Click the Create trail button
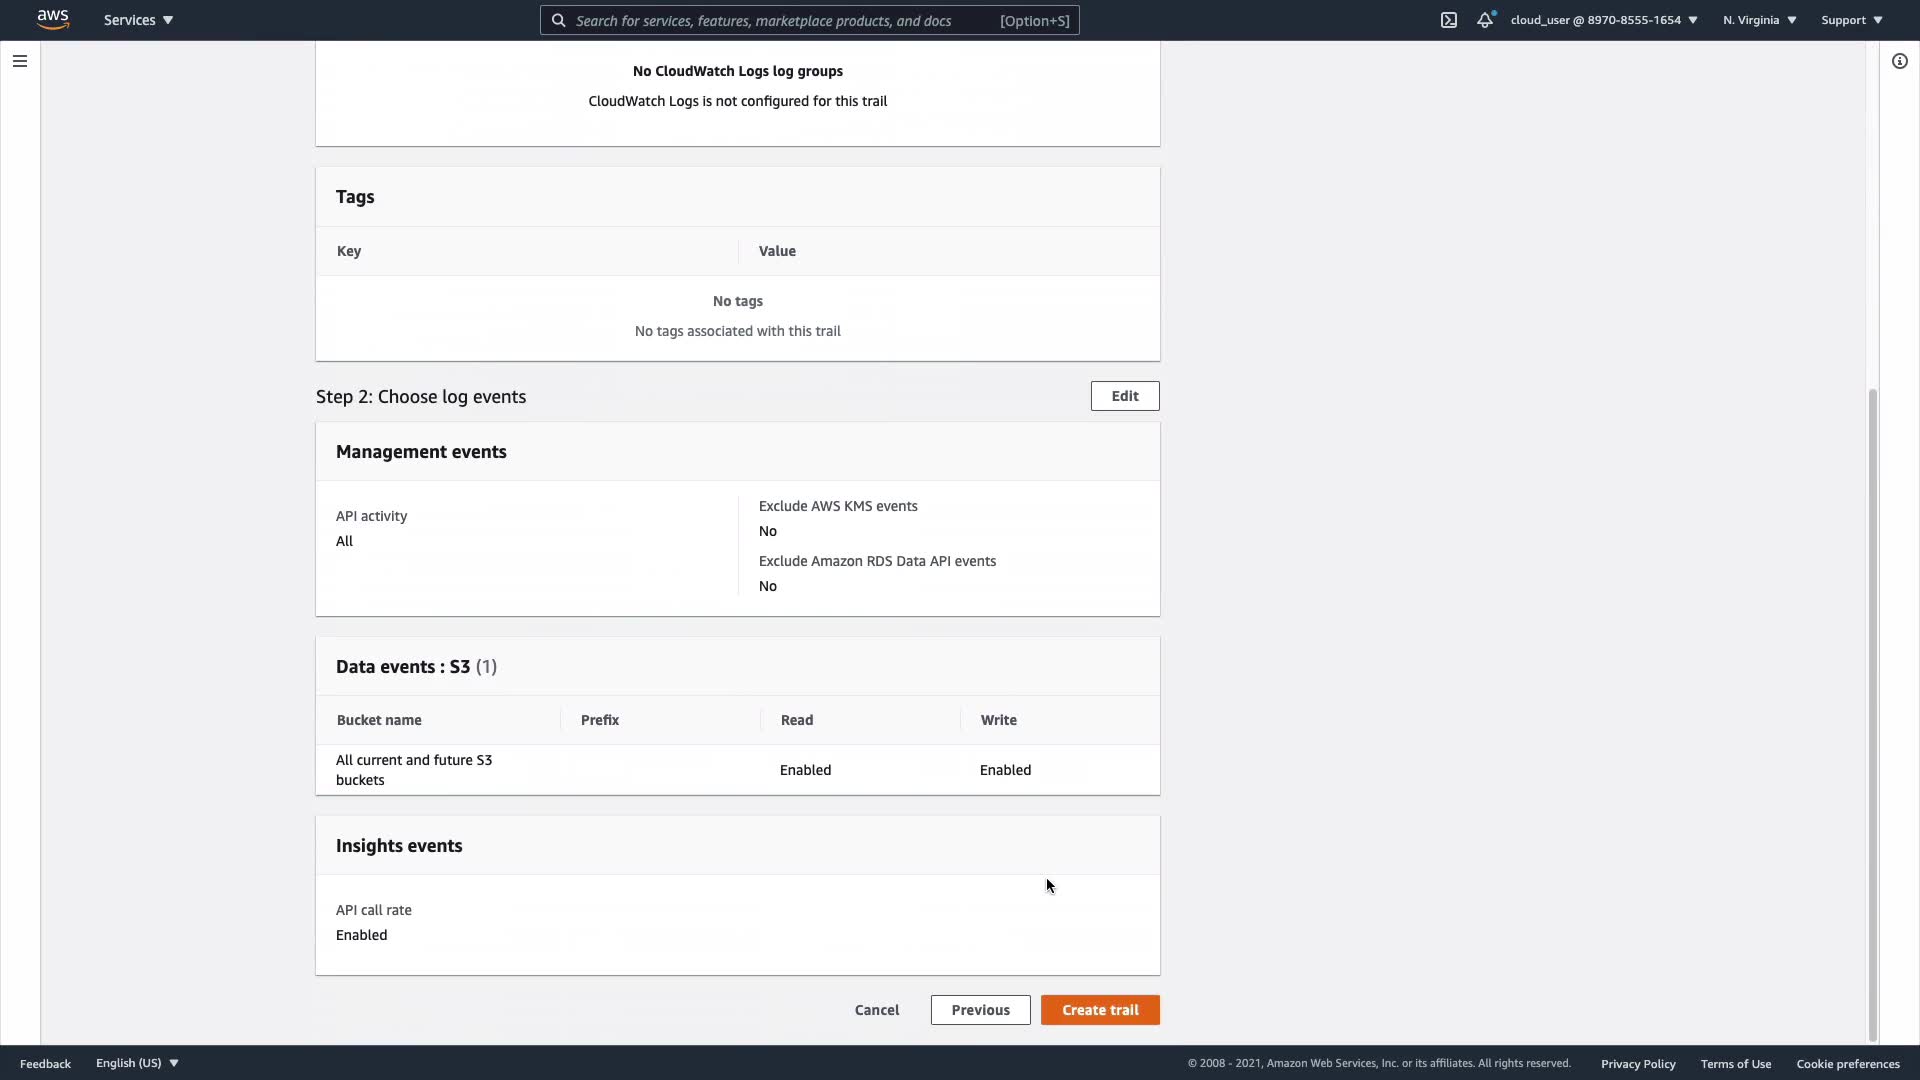The width and height of the screenshot is (1920, 1080). [1100, 1010]
